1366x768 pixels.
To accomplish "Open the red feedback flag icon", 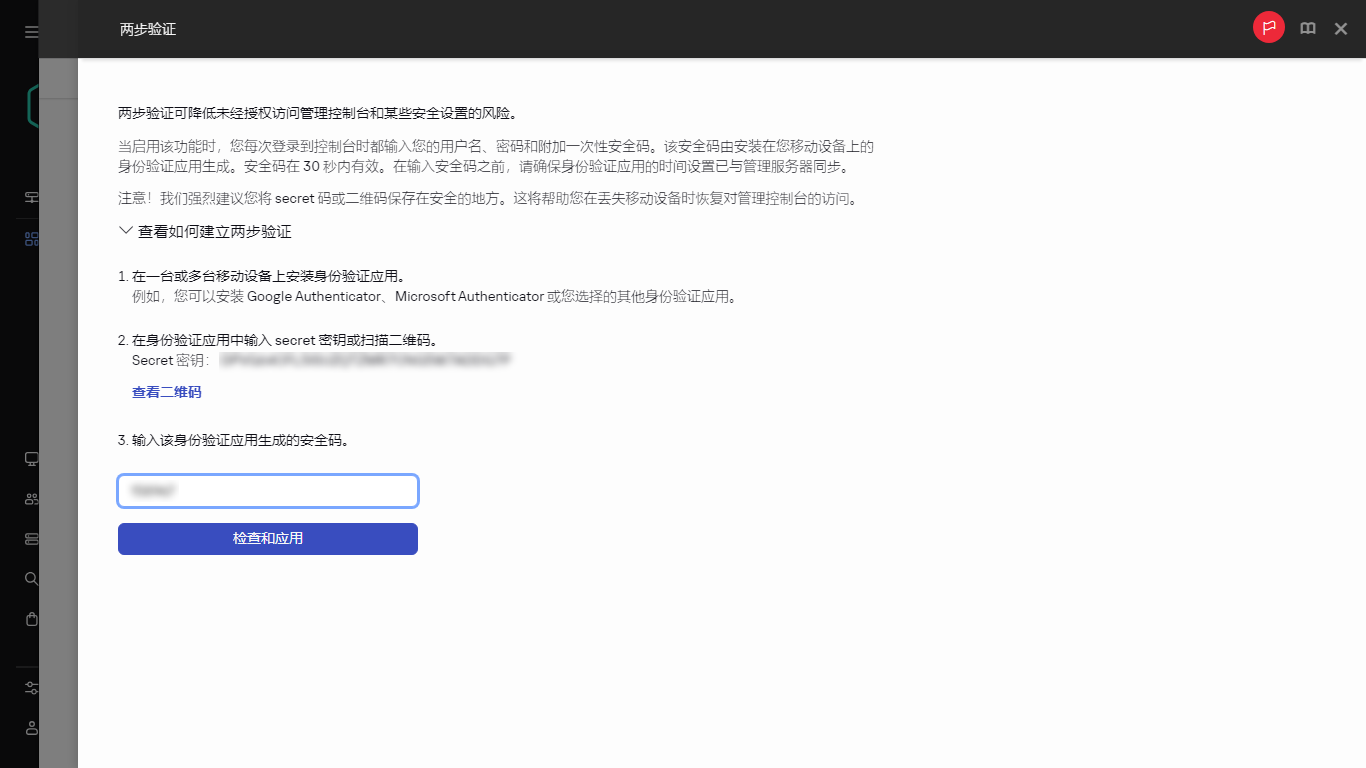I will point(1268,27).
